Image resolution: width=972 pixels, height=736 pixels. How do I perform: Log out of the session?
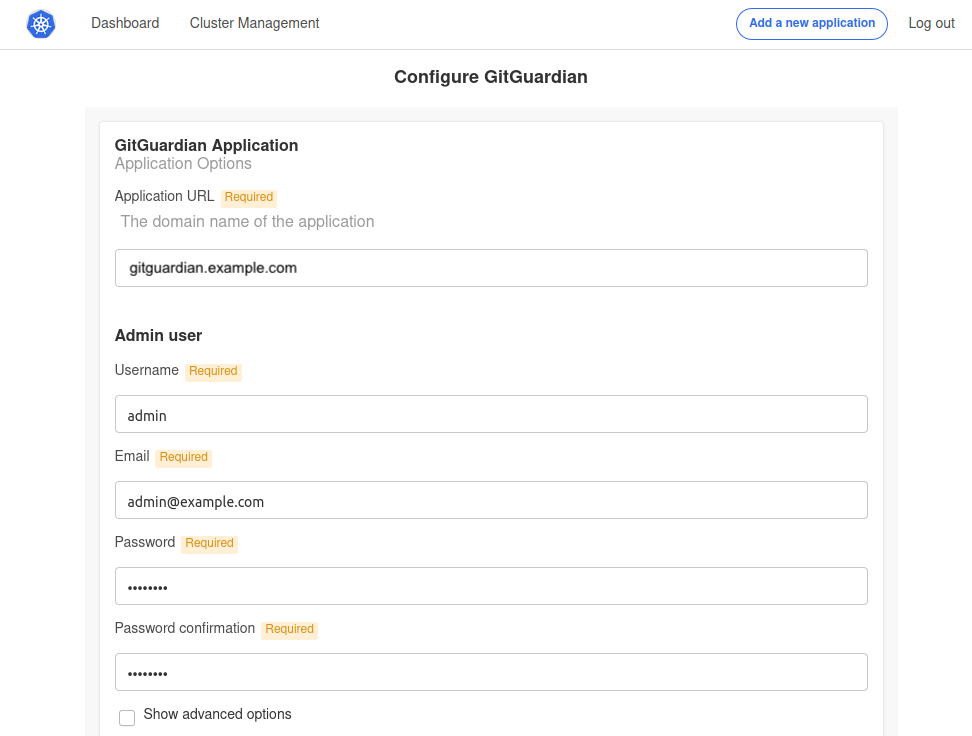pyautogui.click(x=931, y=23)
